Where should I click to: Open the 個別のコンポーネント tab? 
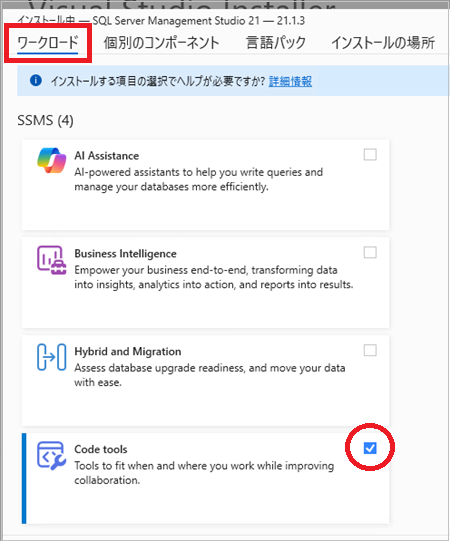[162, 43]
